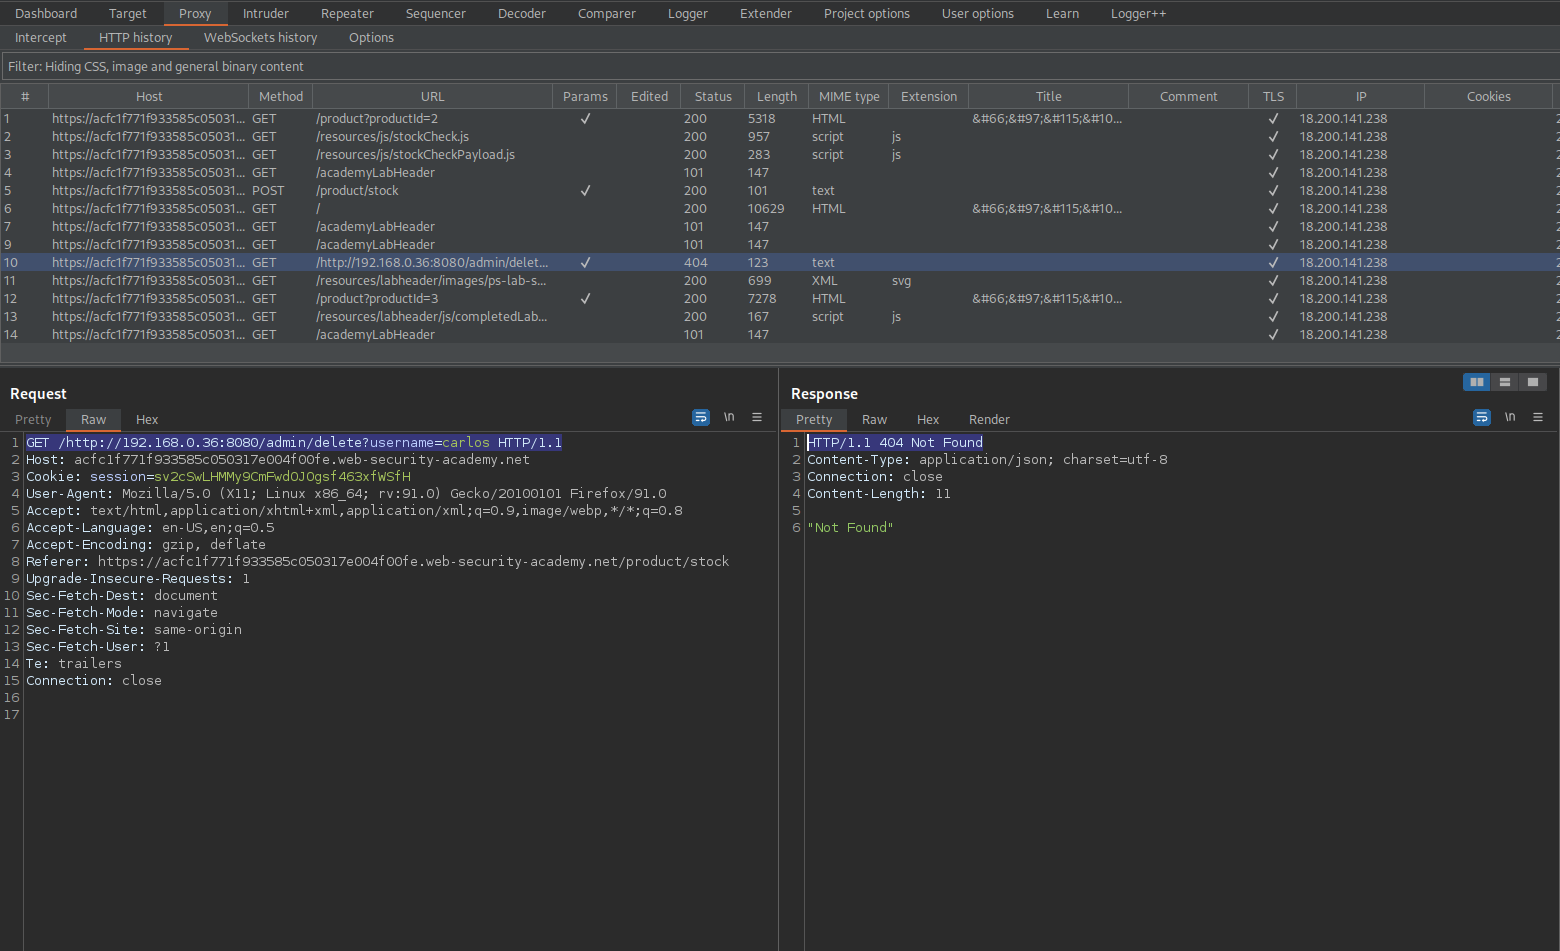This screenshot has height=951, width=1560.
Task: Sort history by MIME type column
Action: click(x=849, y=96)
